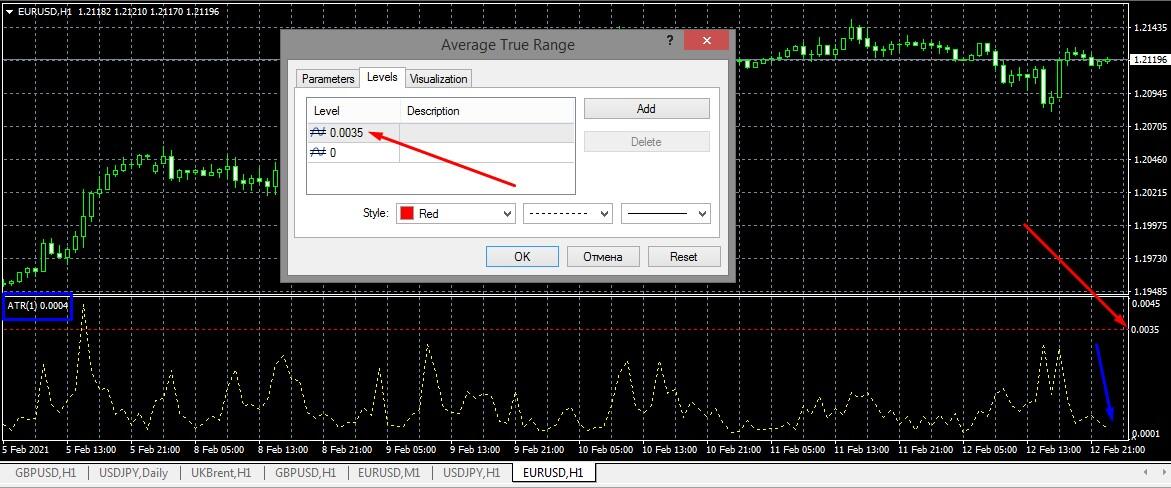The image size is (1171, 488).
Task: Click the Отмена cancel button
Action: [x=603, y=256]
